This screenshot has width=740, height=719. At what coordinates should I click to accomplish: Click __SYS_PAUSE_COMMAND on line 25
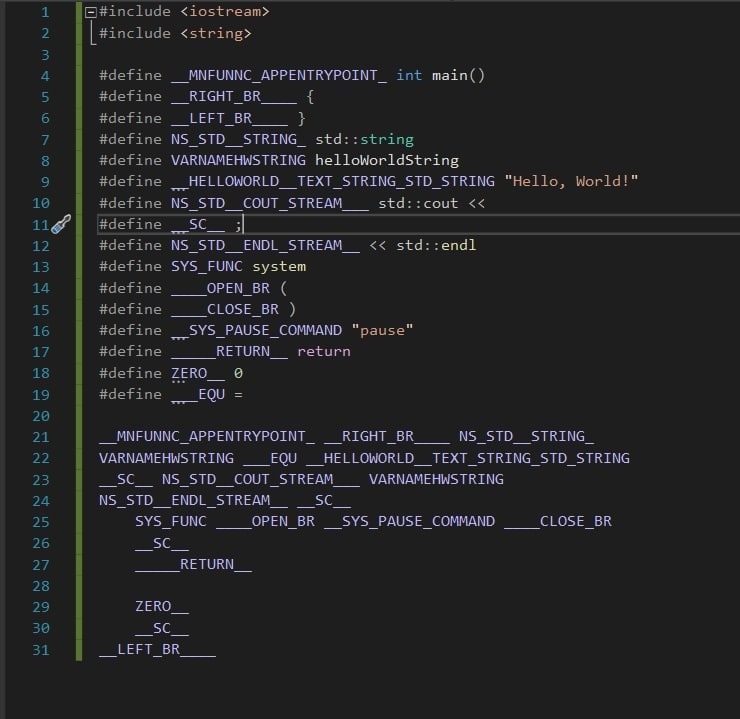click(409, 521)
